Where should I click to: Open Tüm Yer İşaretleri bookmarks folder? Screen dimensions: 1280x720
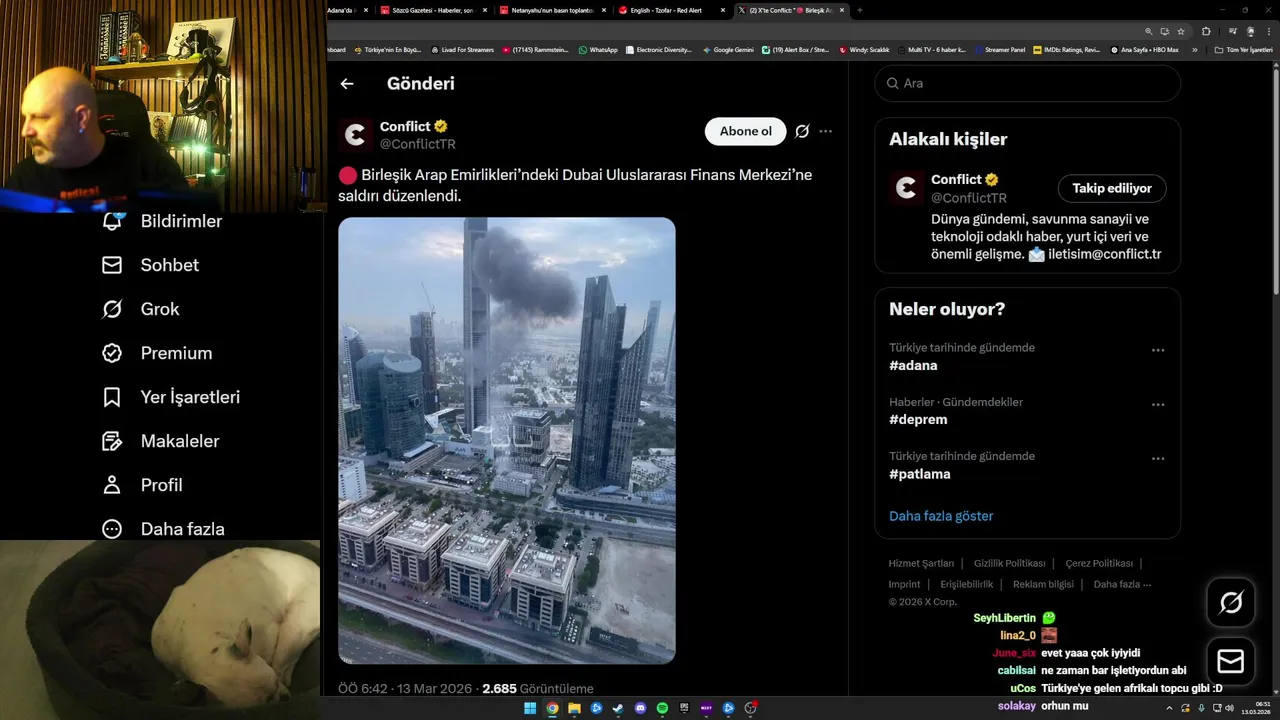[x=1244, y=49]
